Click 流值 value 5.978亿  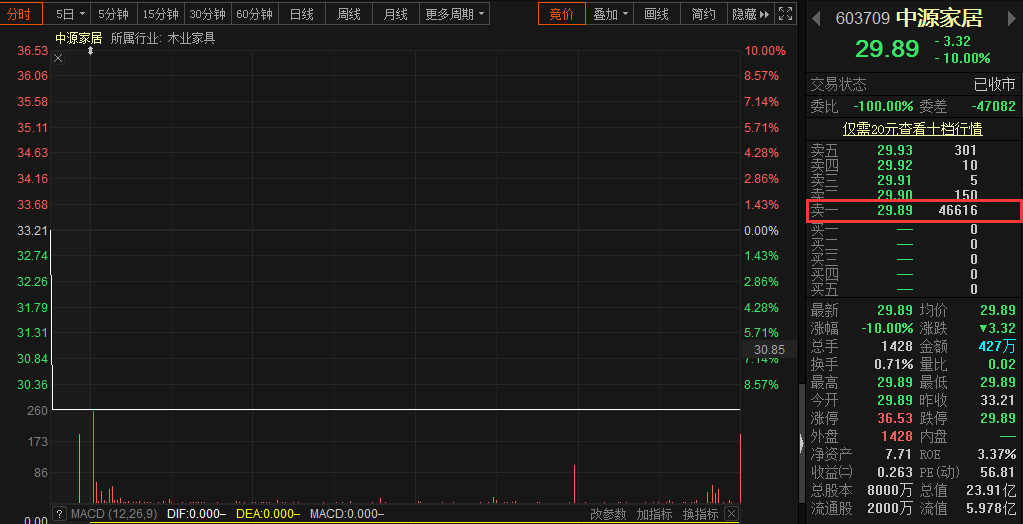coord(991,508)
